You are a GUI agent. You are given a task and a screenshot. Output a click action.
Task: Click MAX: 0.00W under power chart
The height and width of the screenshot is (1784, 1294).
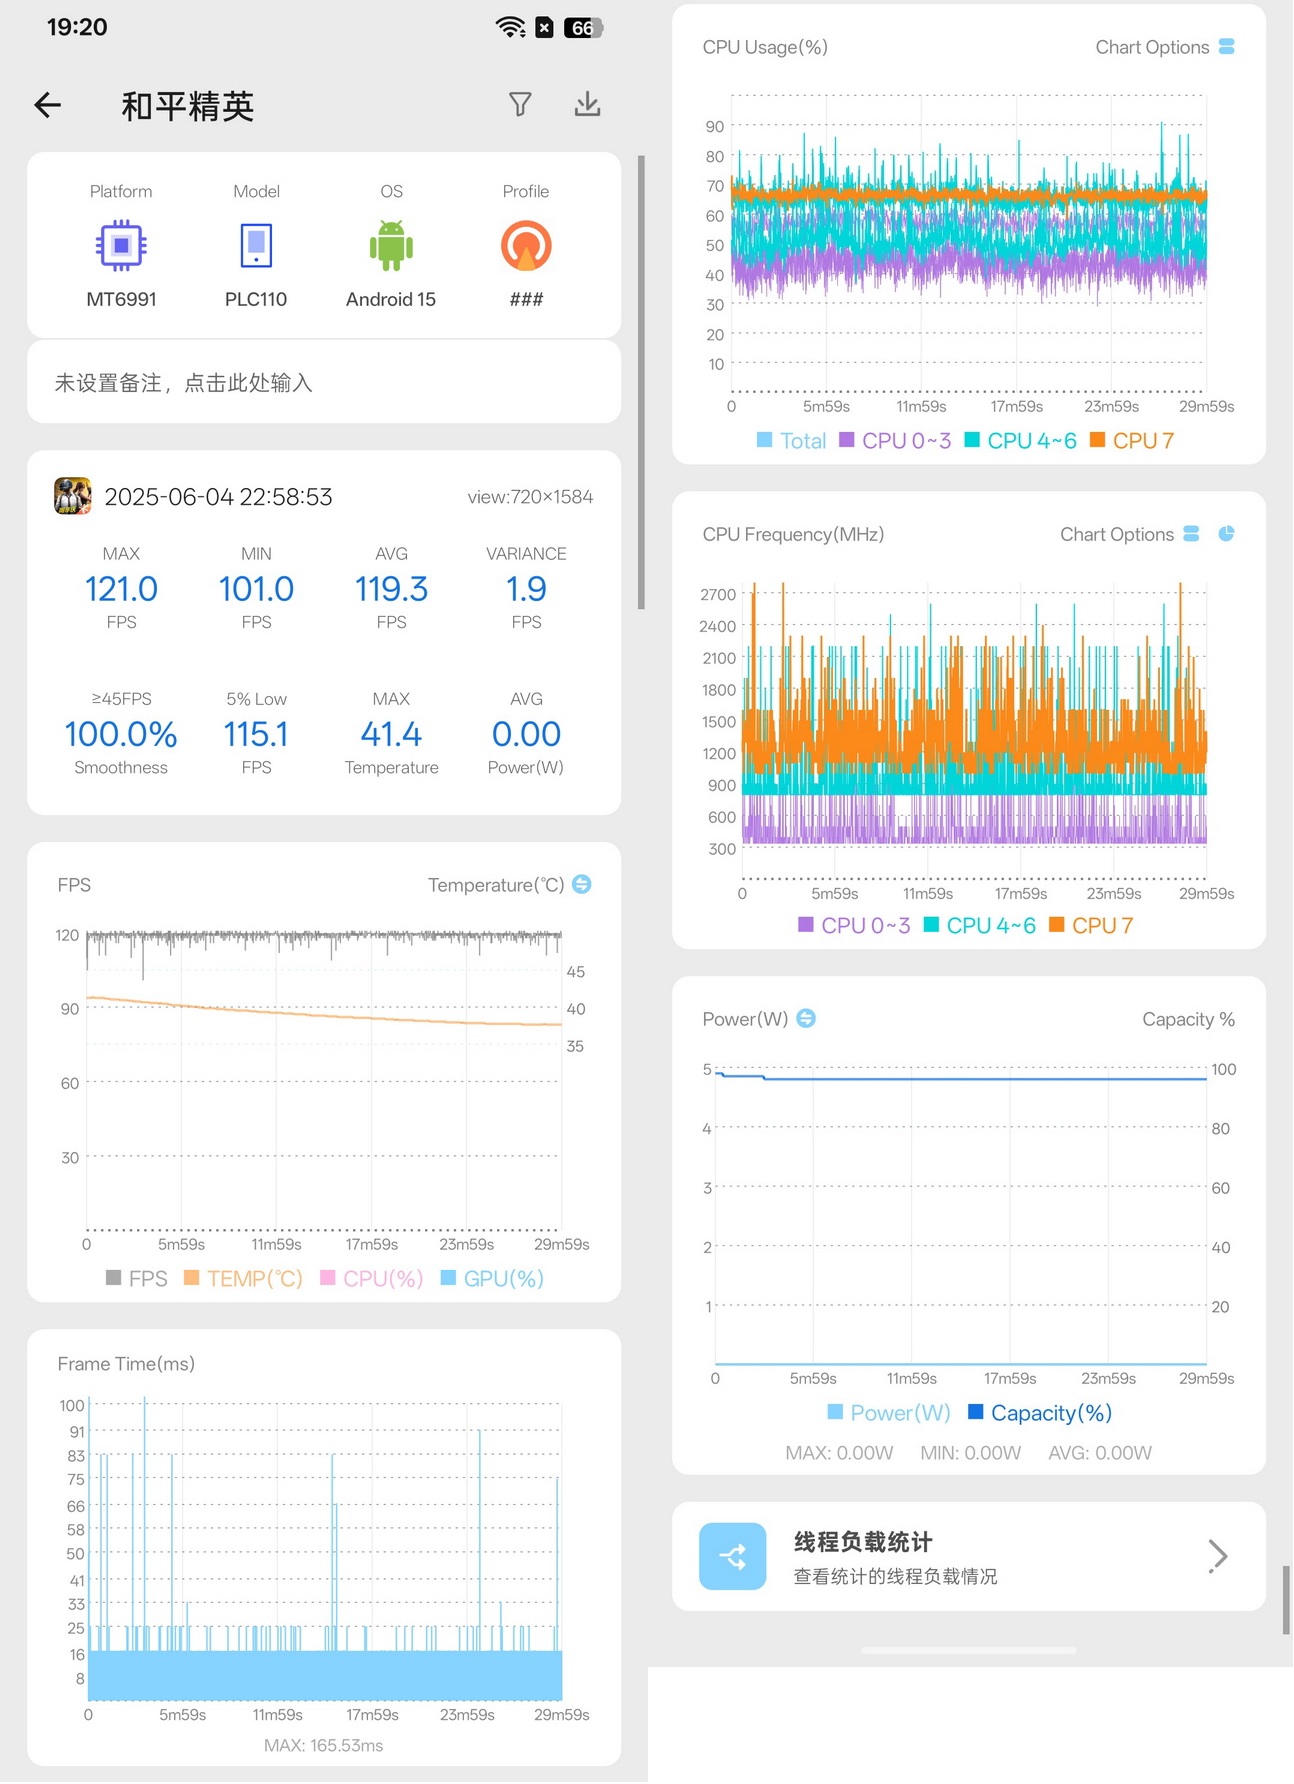pos(839,1453)
